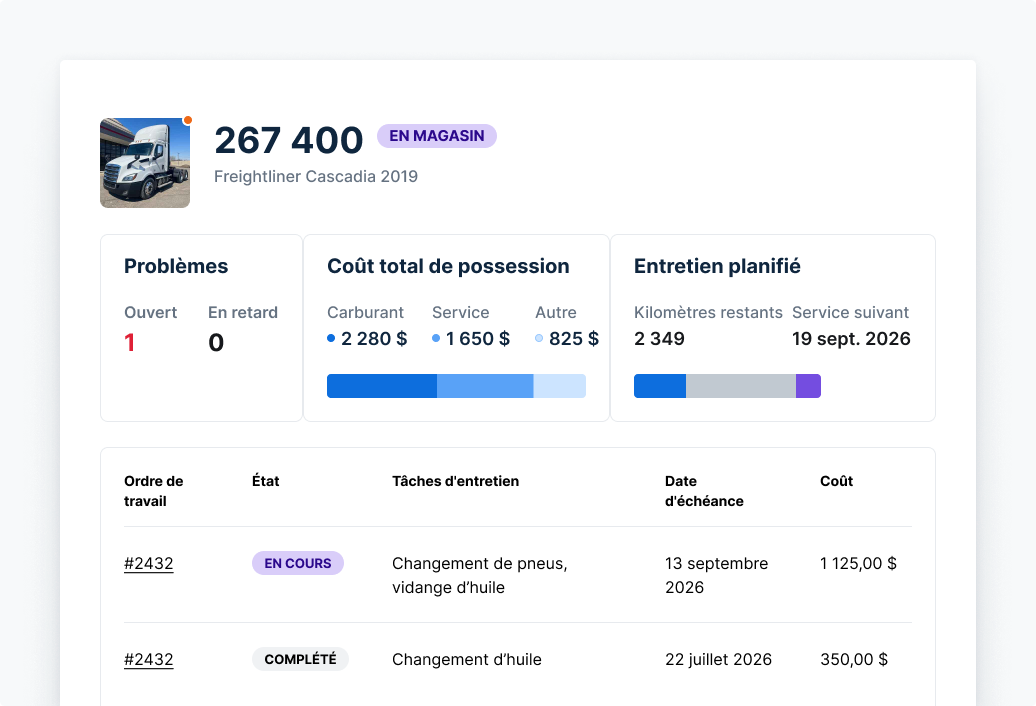Click the EN COURS status badge
This screenshot has height=706, width=1036.
click(x=298, y=563)
